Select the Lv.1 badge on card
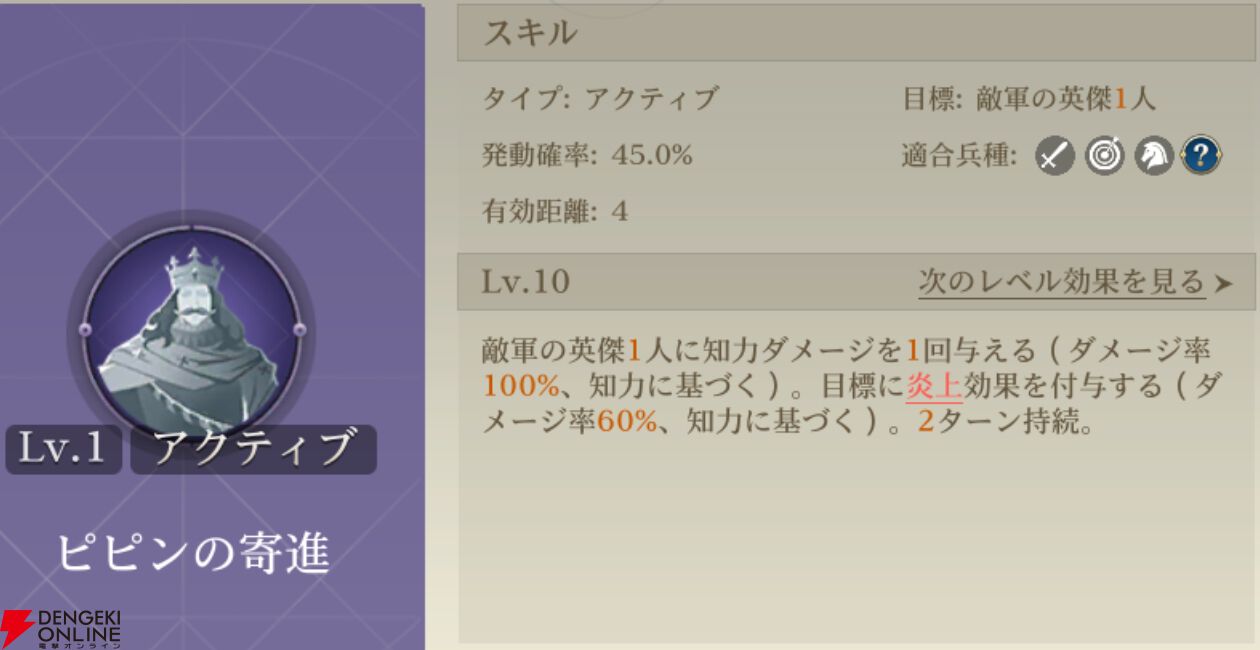Screen dimensions: 1260x650 pos(64,449)
